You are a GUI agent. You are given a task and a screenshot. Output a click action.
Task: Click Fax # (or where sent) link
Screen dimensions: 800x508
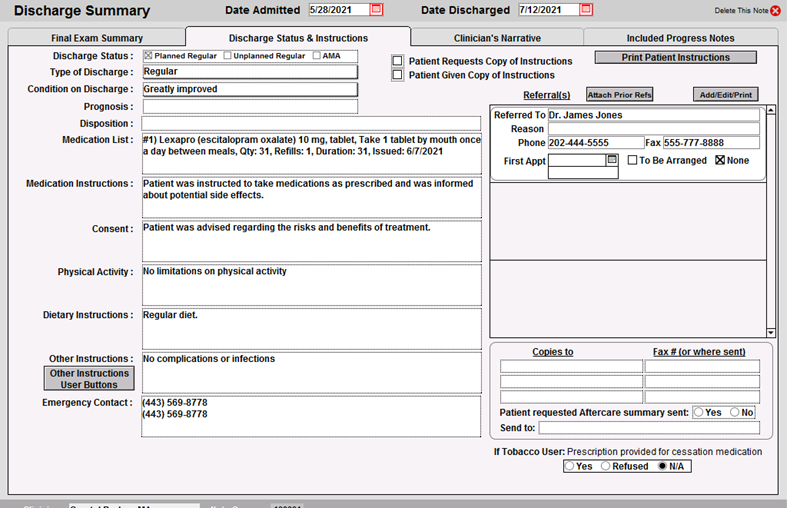pos(699,352)
